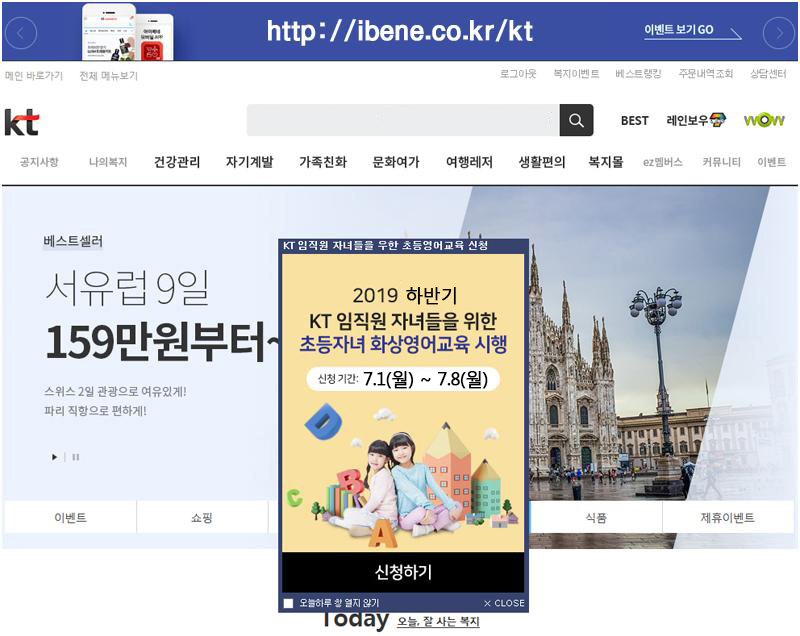Screen dimensions: 800x636
Task: Focus the search input field
Action: coord(403,120)
